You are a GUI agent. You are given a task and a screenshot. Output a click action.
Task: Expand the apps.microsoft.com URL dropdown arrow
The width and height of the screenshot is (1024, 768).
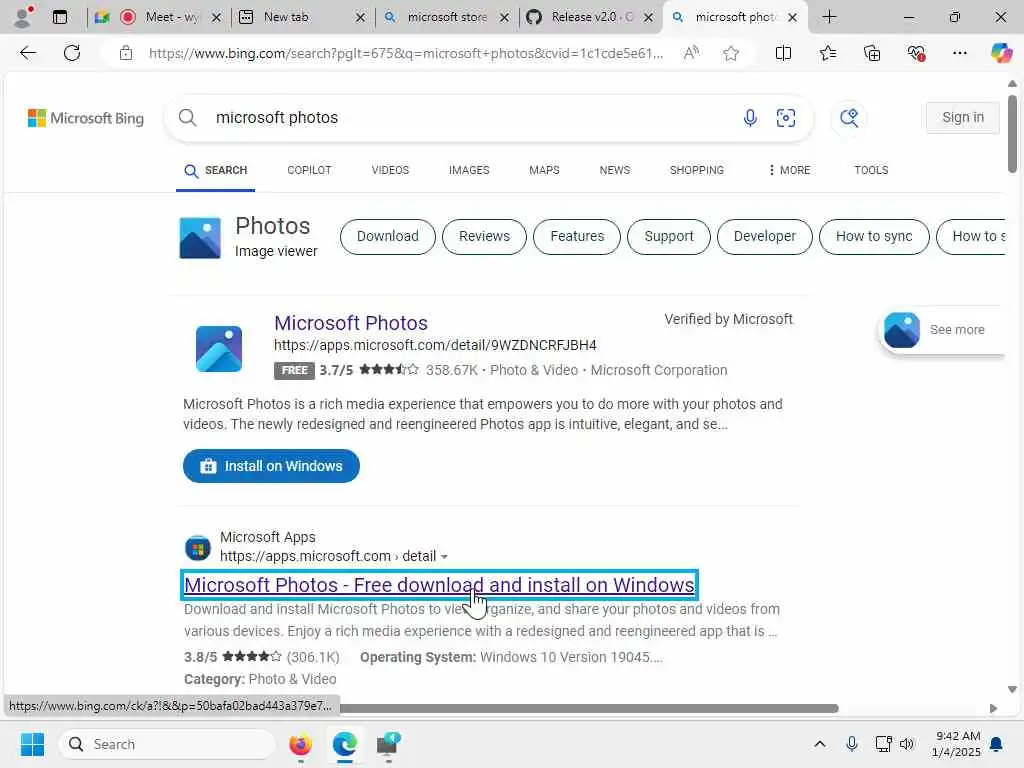[444, 557]
